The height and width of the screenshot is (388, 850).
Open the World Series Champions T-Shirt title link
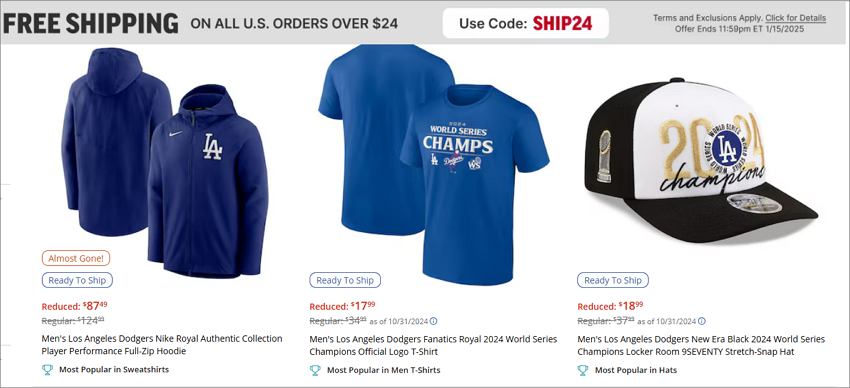pos(433,345)
